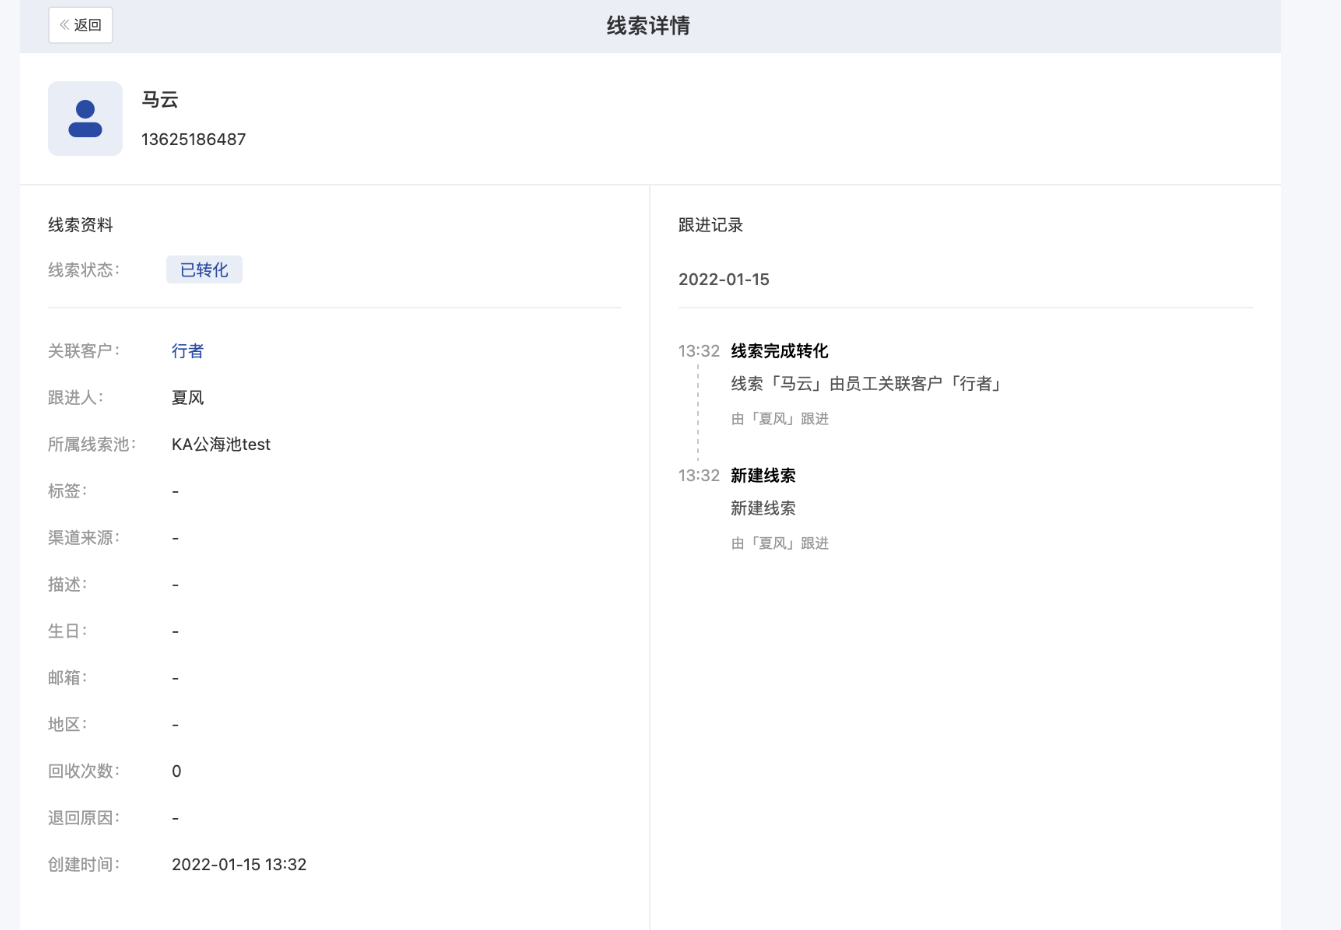
Task: Click follower value 夏风
Action: (x=188, y=398)
